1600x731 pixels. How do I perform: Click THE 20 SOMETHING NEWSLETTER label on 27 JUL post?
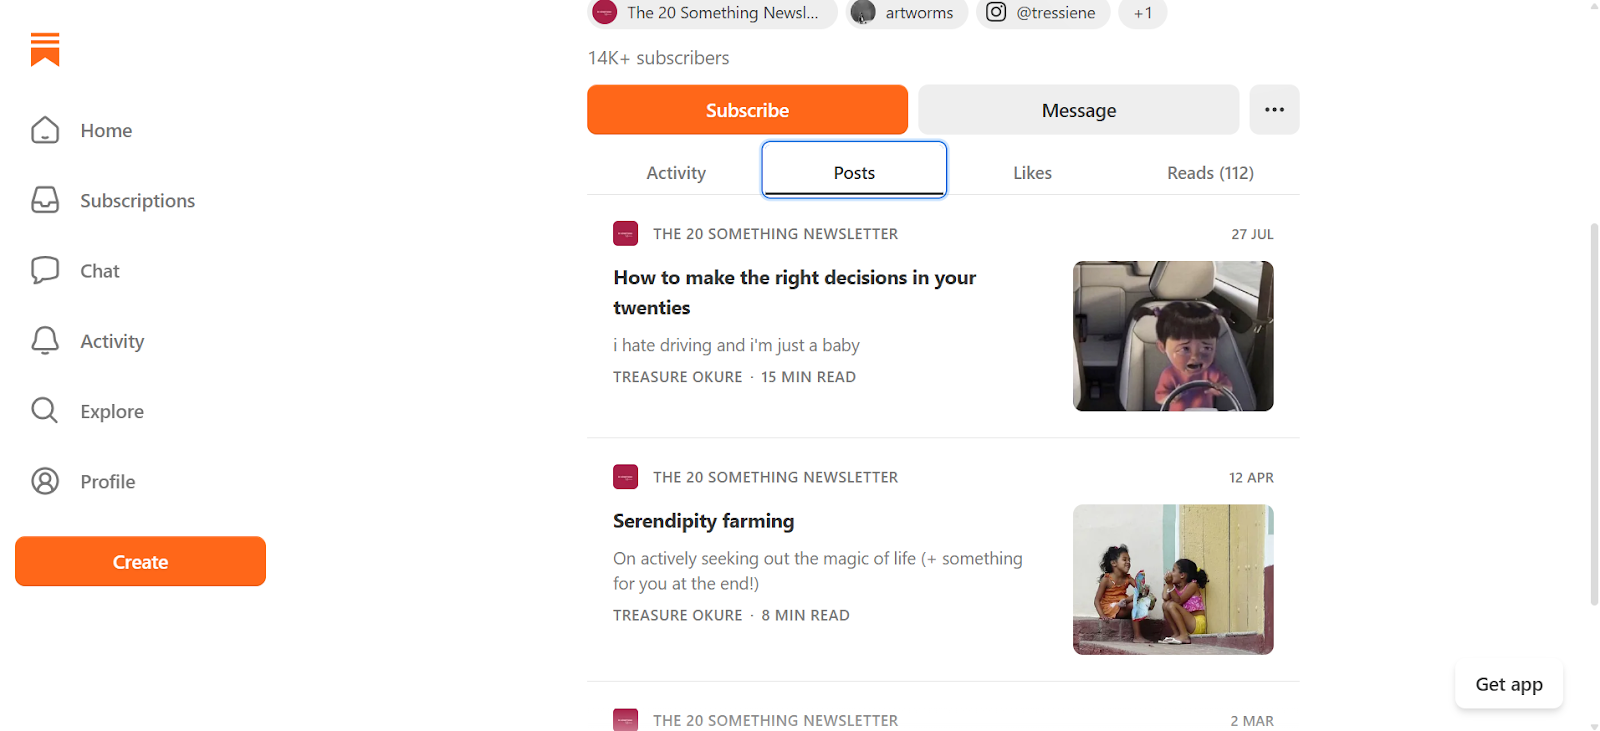(x=775, y=234)
